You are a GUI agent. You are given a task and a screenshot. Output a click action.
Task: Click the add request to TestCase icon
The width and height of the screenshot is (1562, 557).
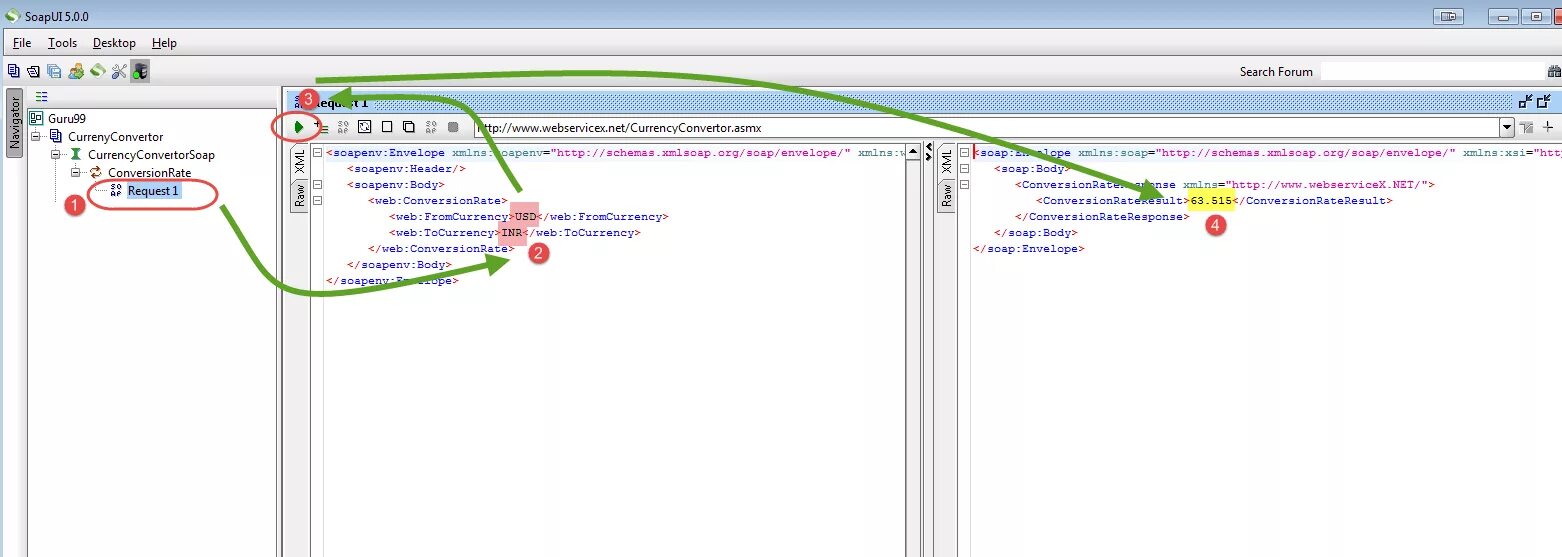point(321,127)
